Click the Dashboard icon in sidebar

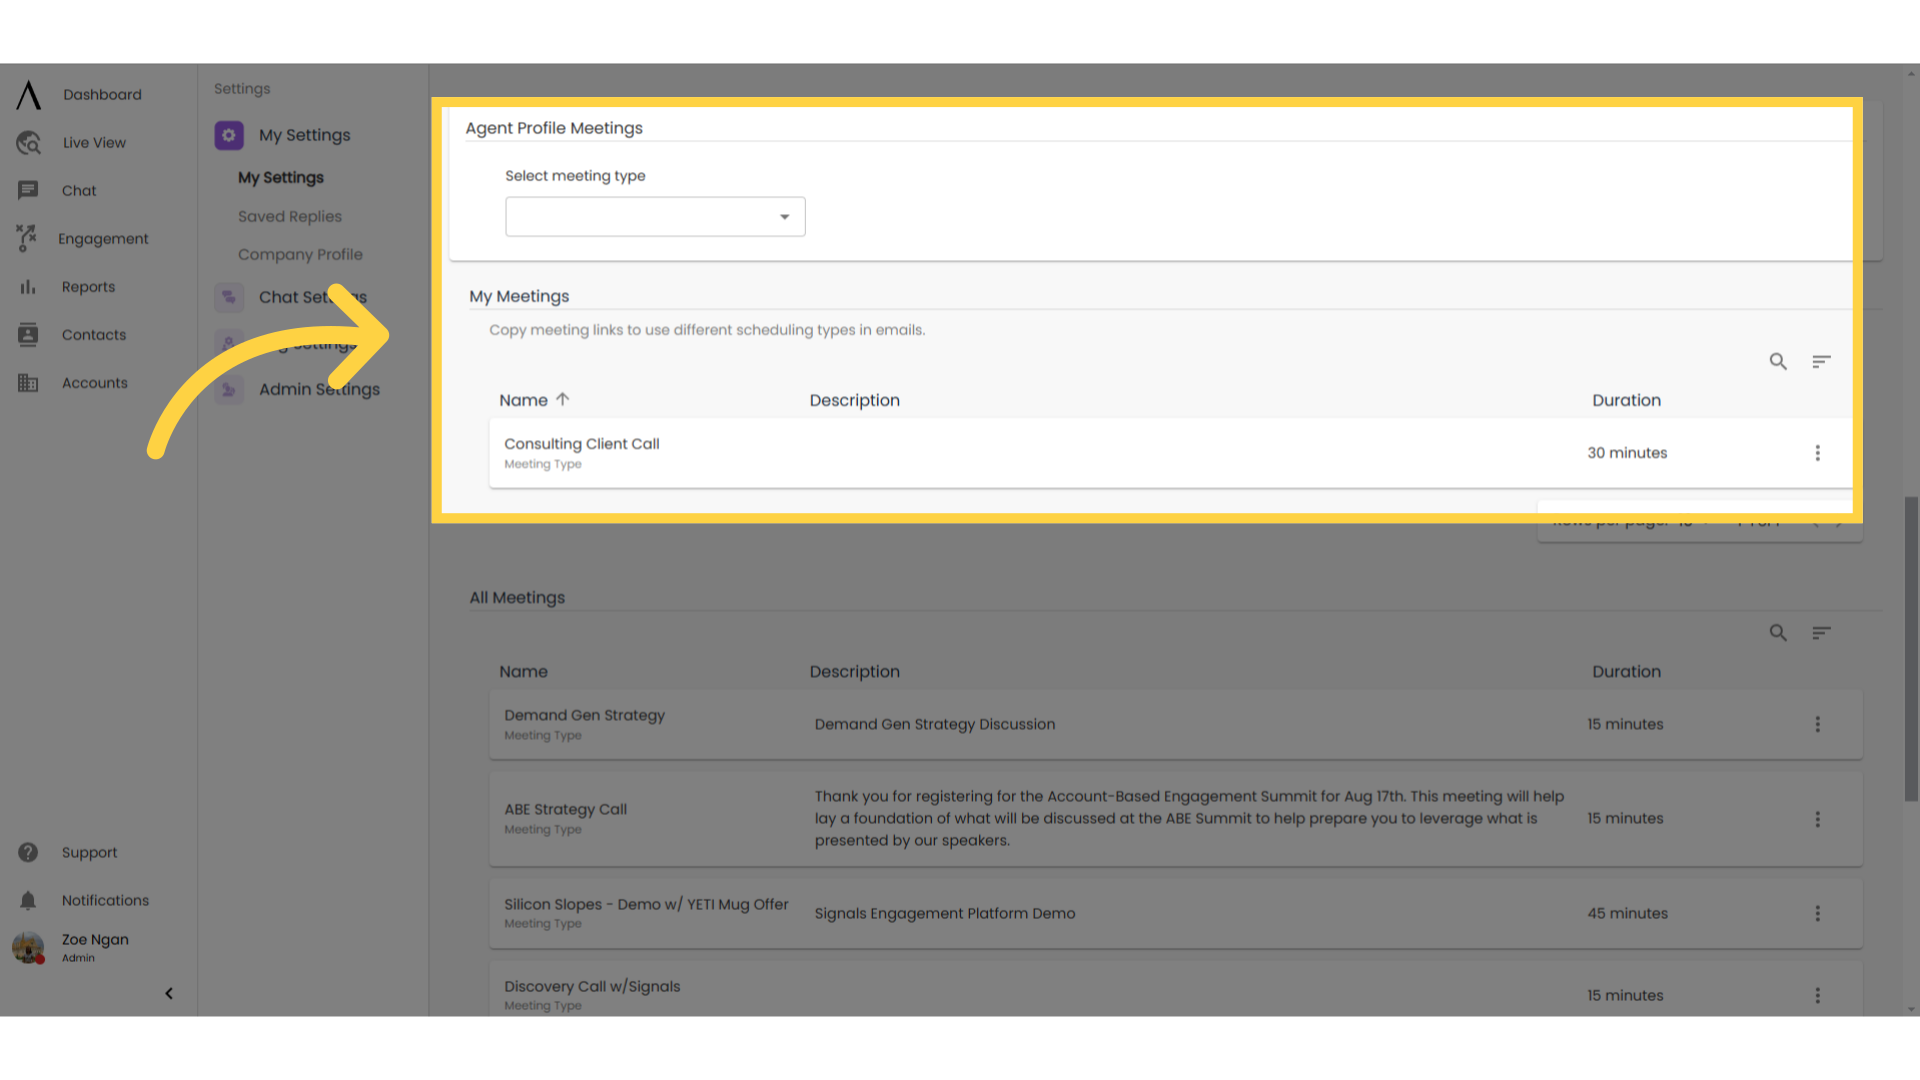tap(28, 94)
